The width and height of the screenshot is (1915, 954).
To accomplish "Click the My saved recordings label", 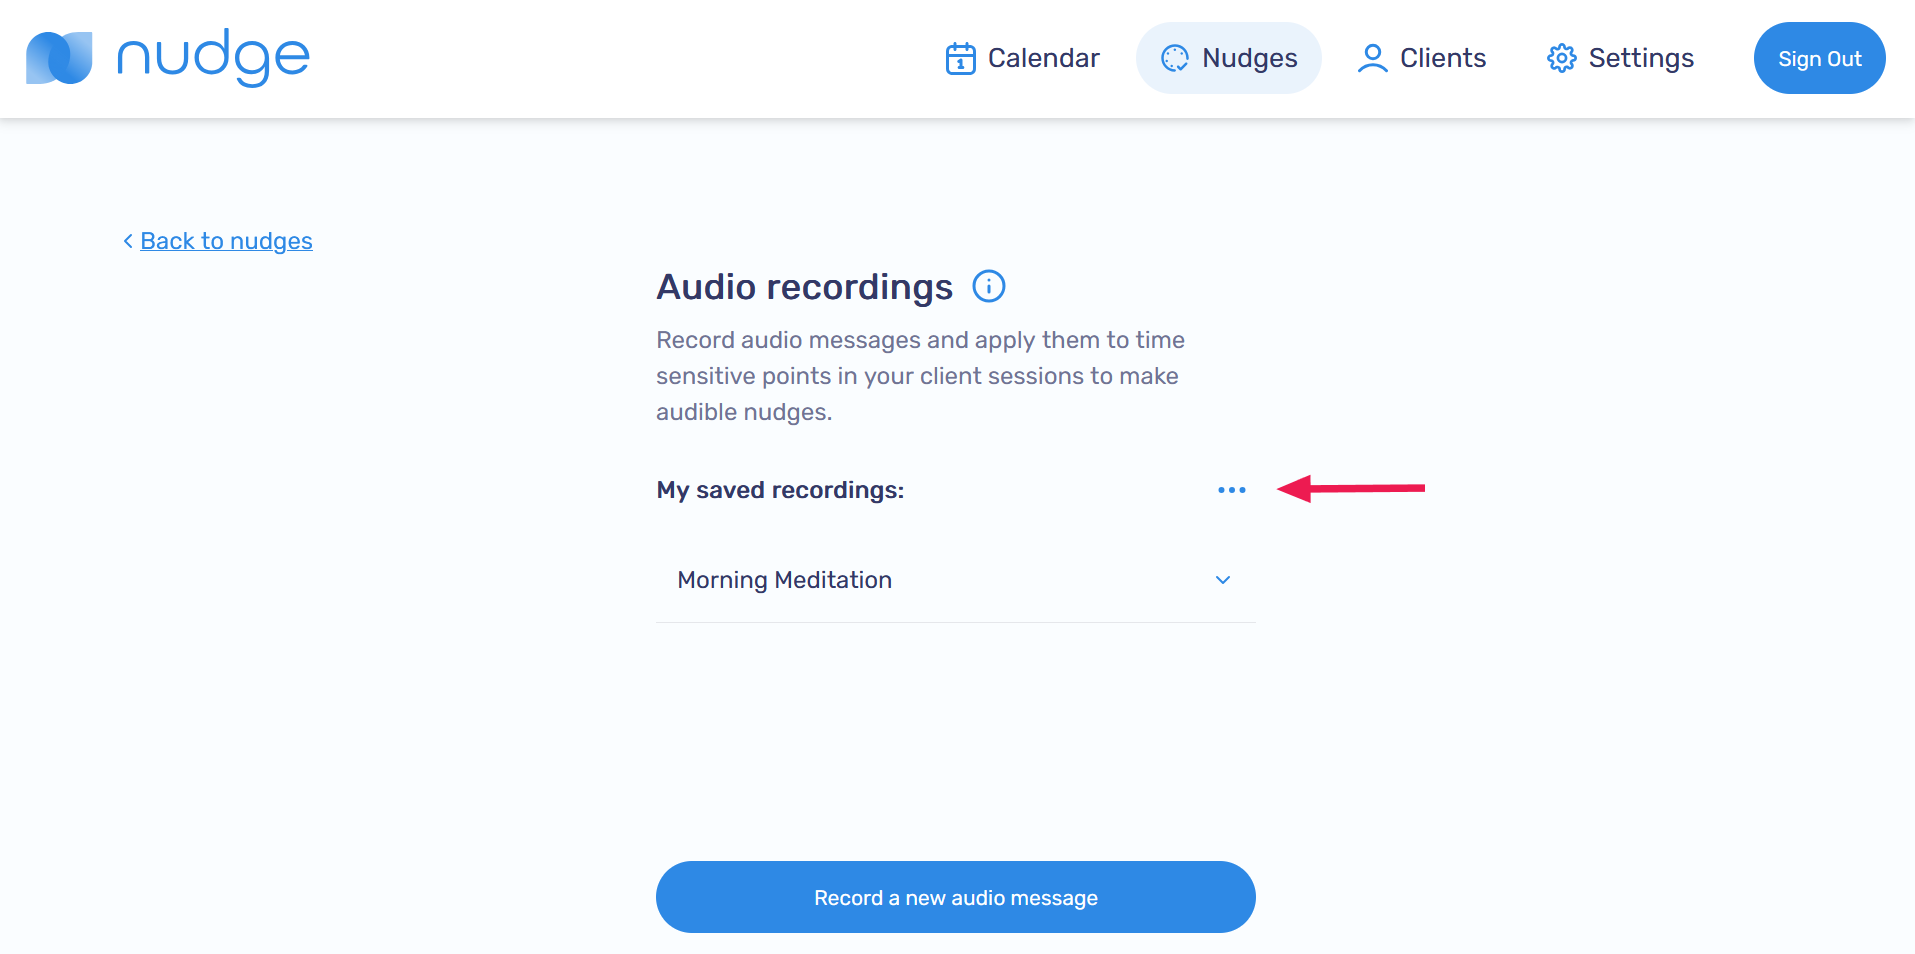I will [780, 490].
